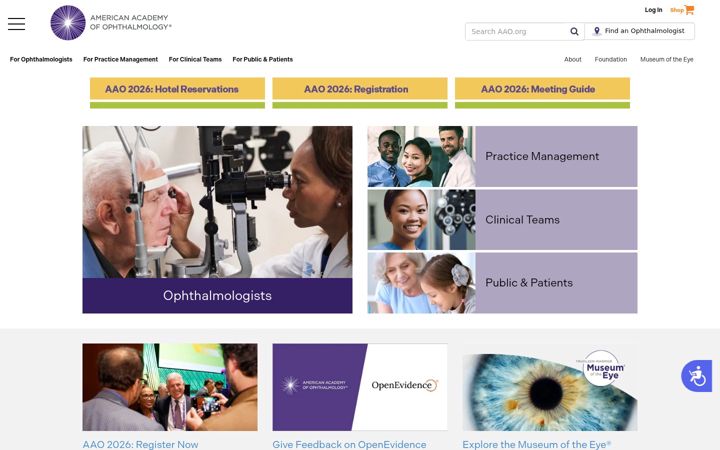Click the search magnifier icon

574,32
